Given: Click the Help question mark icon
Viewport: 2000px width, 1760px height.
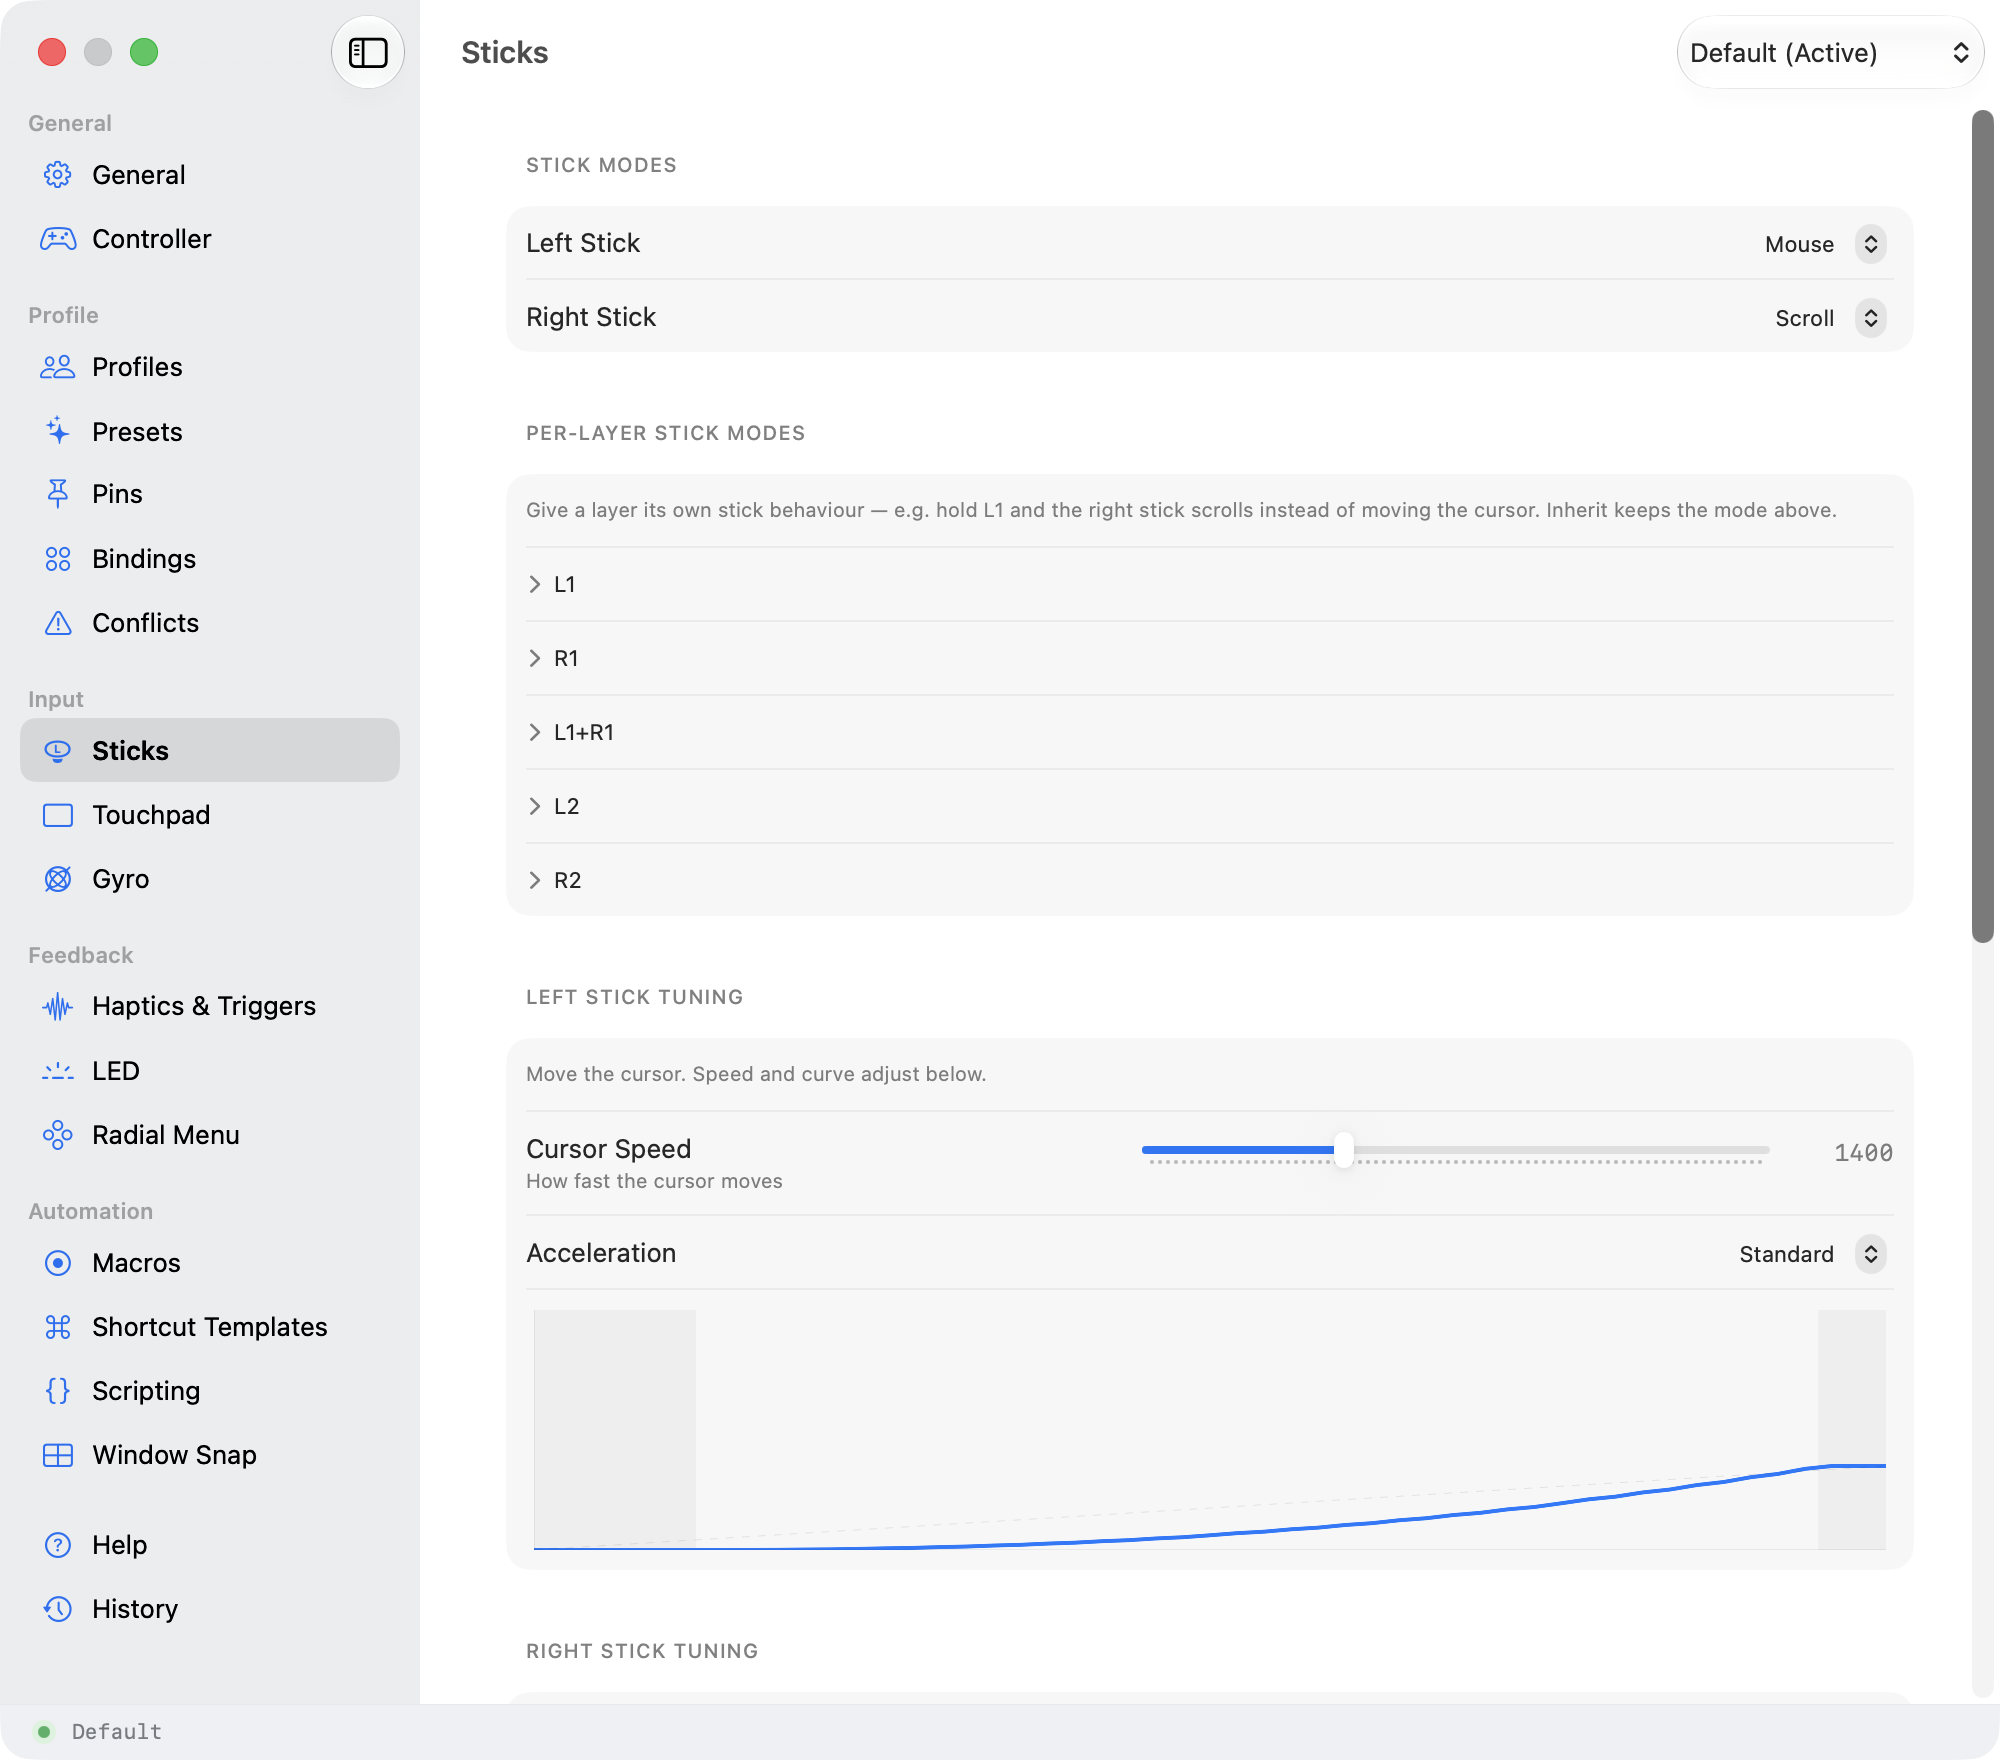Looking at the screenshot, I should tap(58, 1545).
